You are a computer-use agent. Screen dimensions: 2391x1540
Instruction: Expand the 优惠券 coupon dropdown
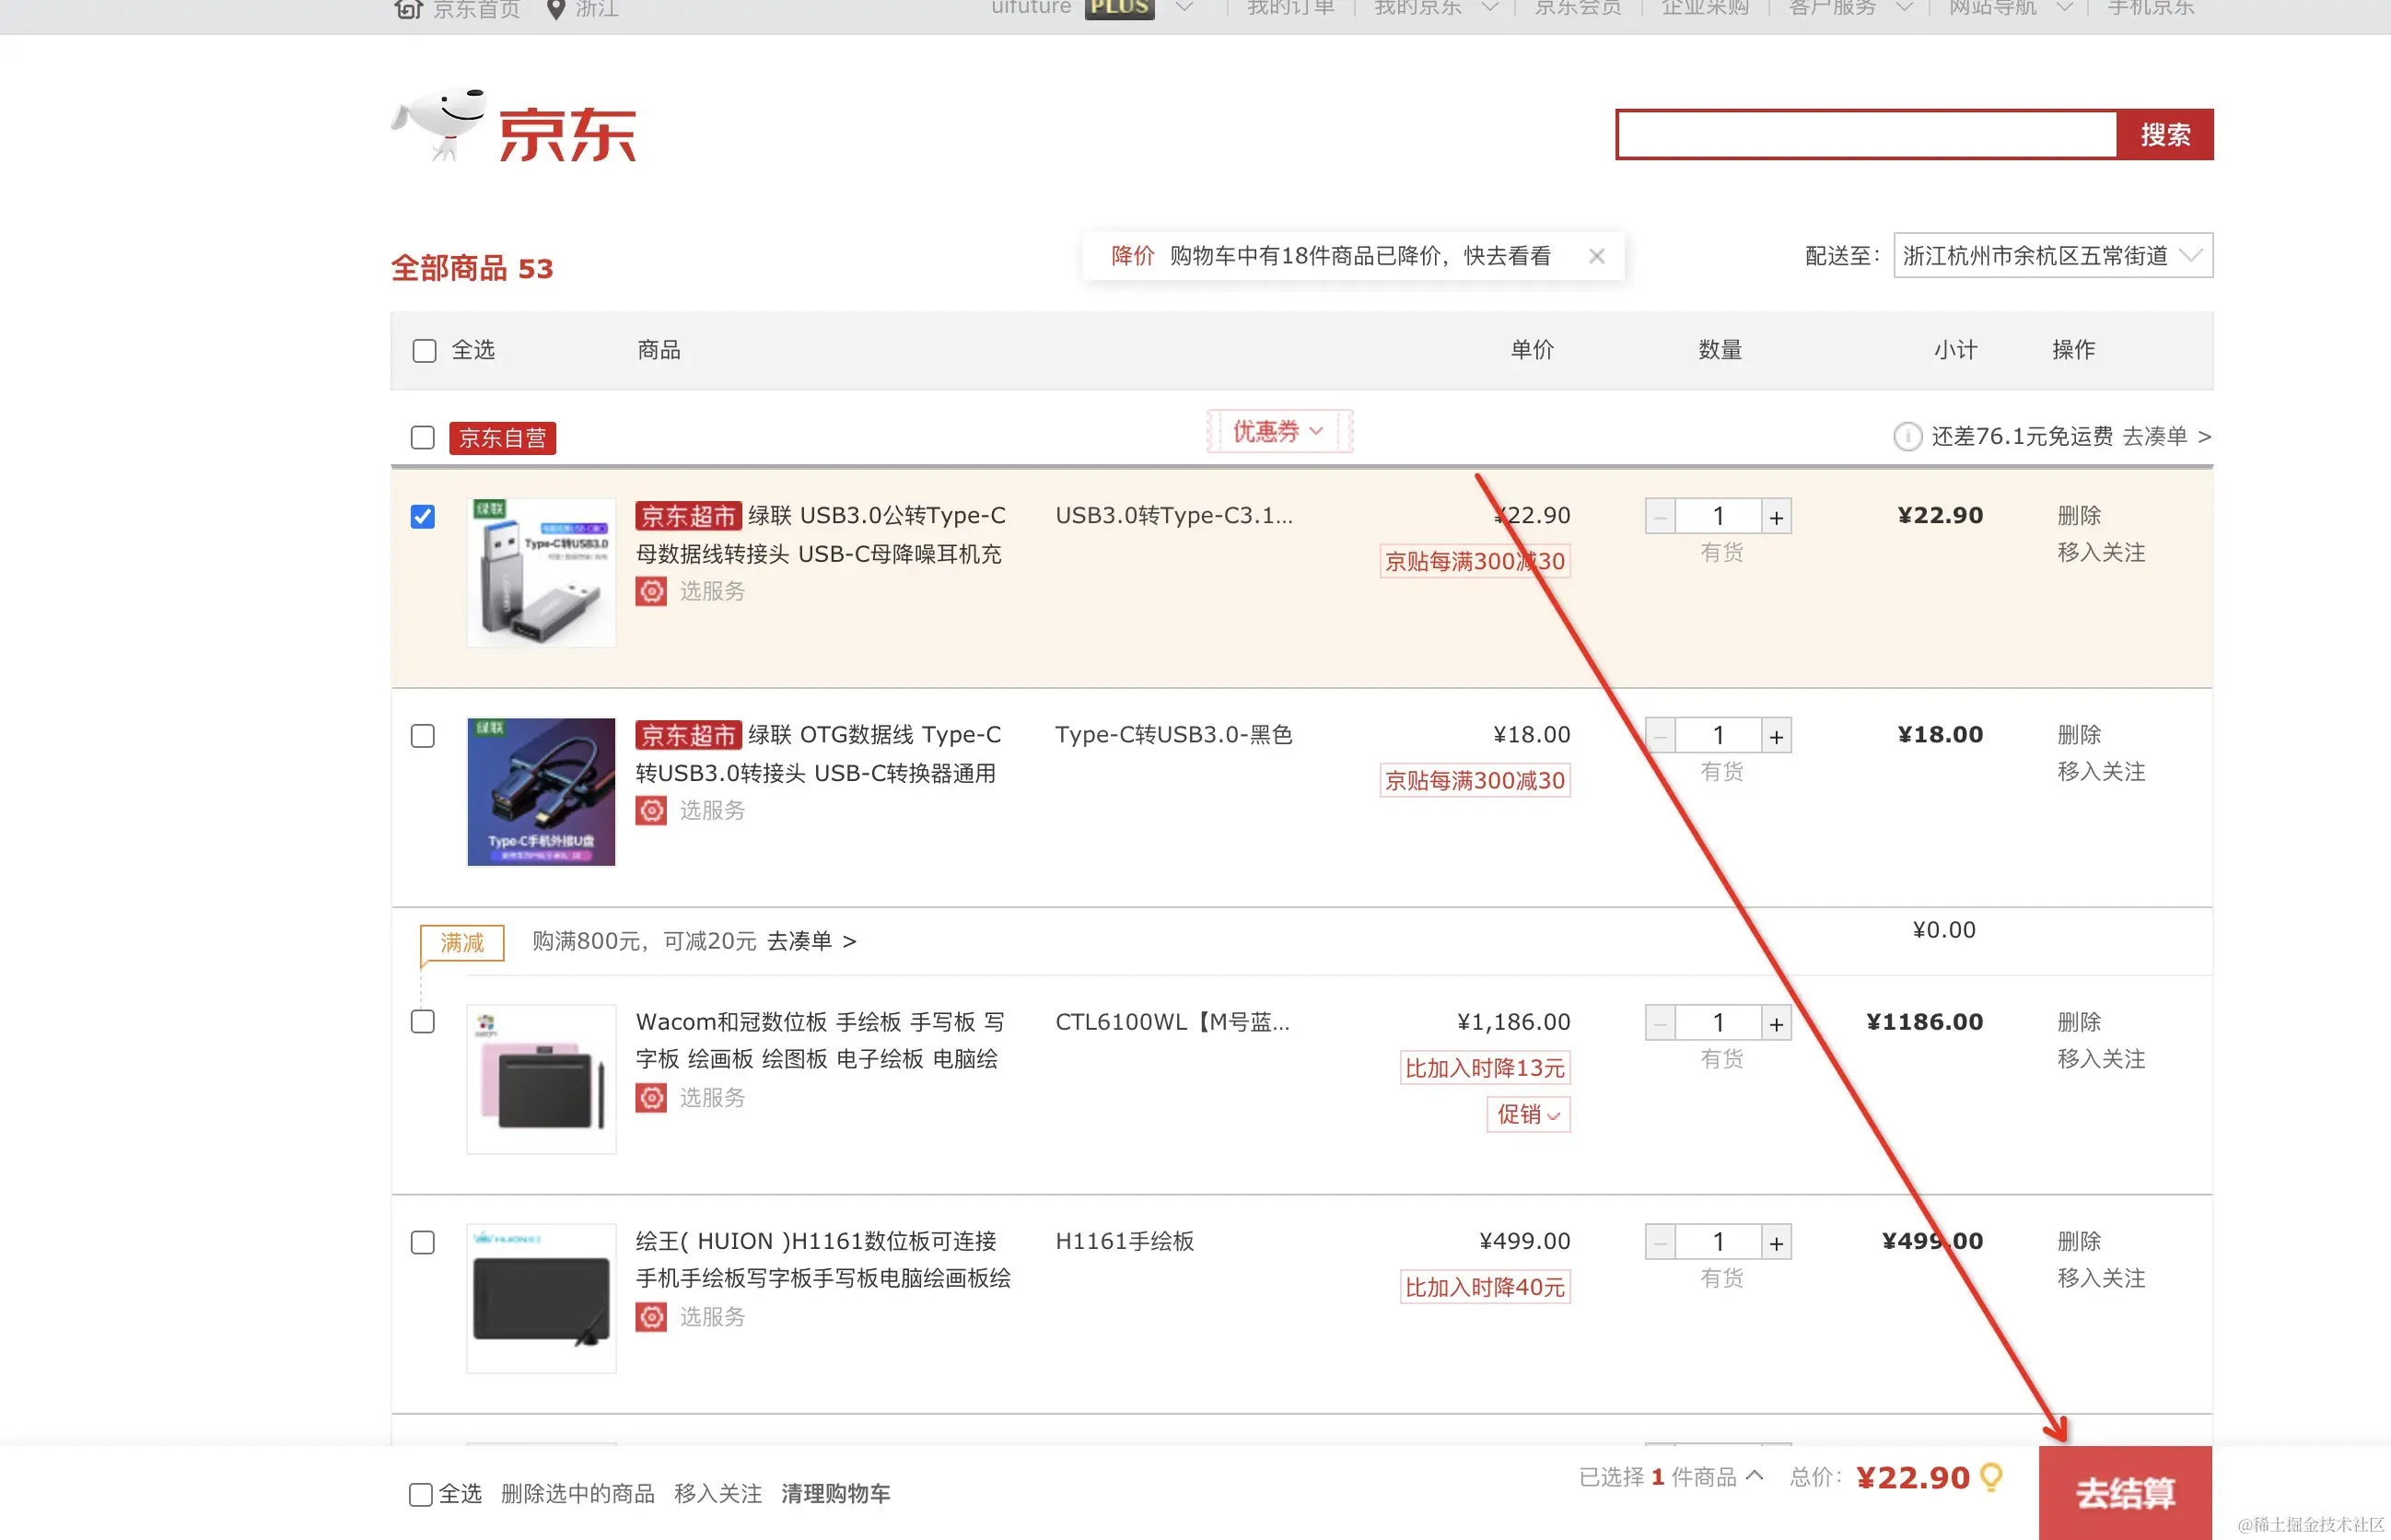[x=1278, y=432]
